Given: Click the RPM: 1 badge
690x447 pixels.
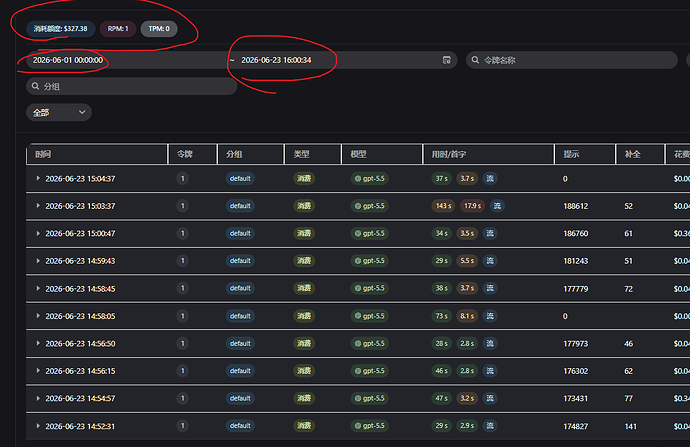Looking at the screenshot, I should (118, 29).
